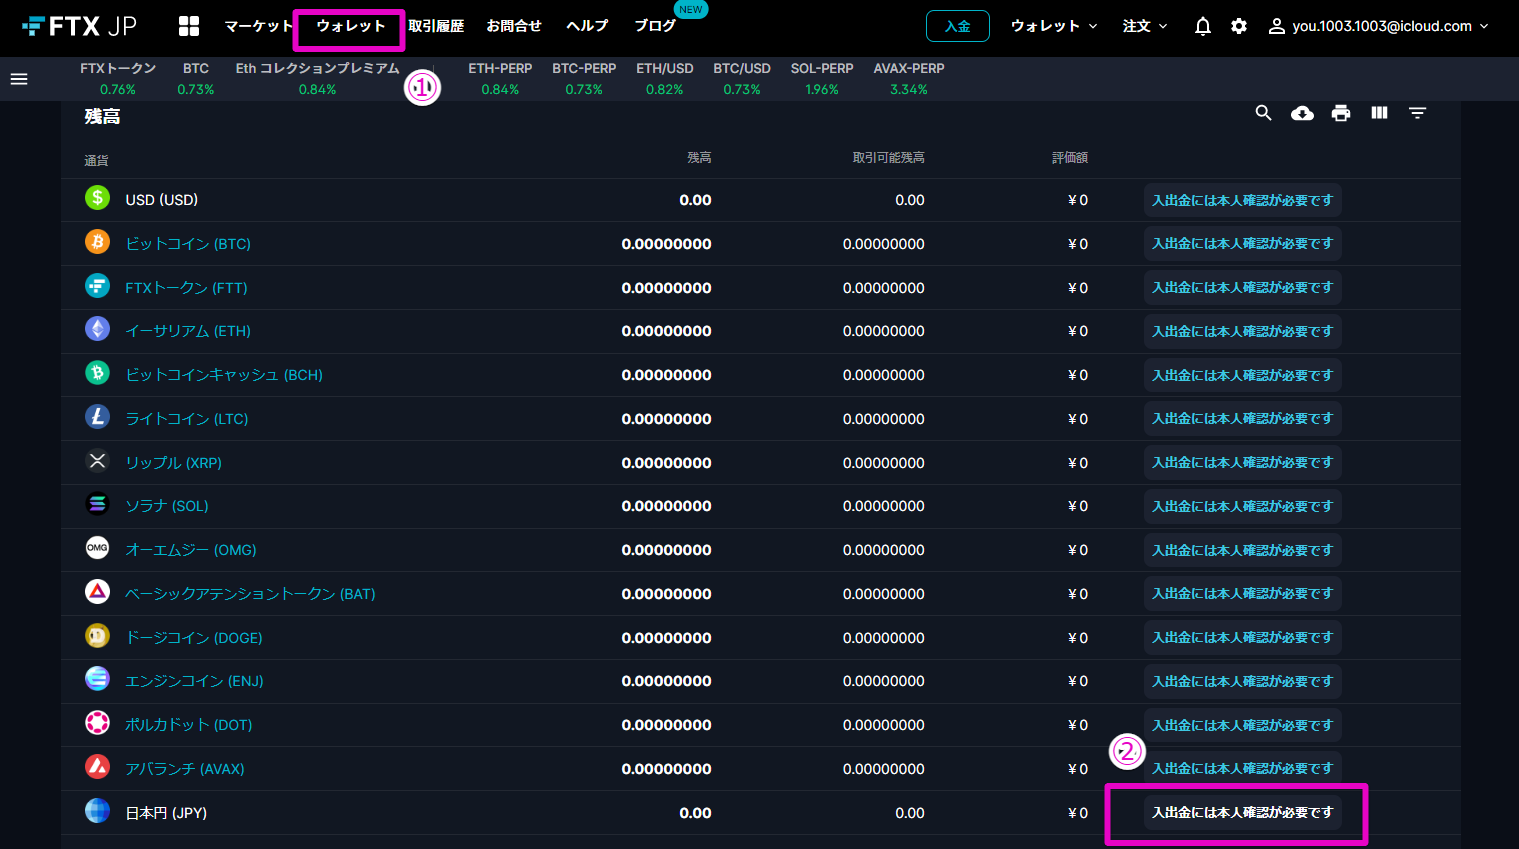Print the balances table
The image size is (1519, 849).
point(1341,113)
